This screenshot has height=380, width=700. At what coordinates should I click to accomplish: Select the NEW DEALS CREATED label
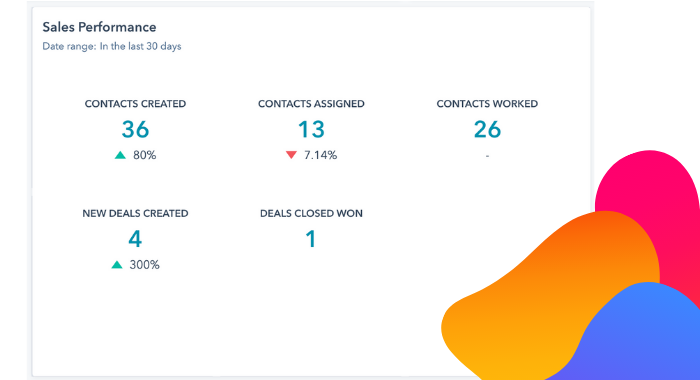[x=135, y=213]
